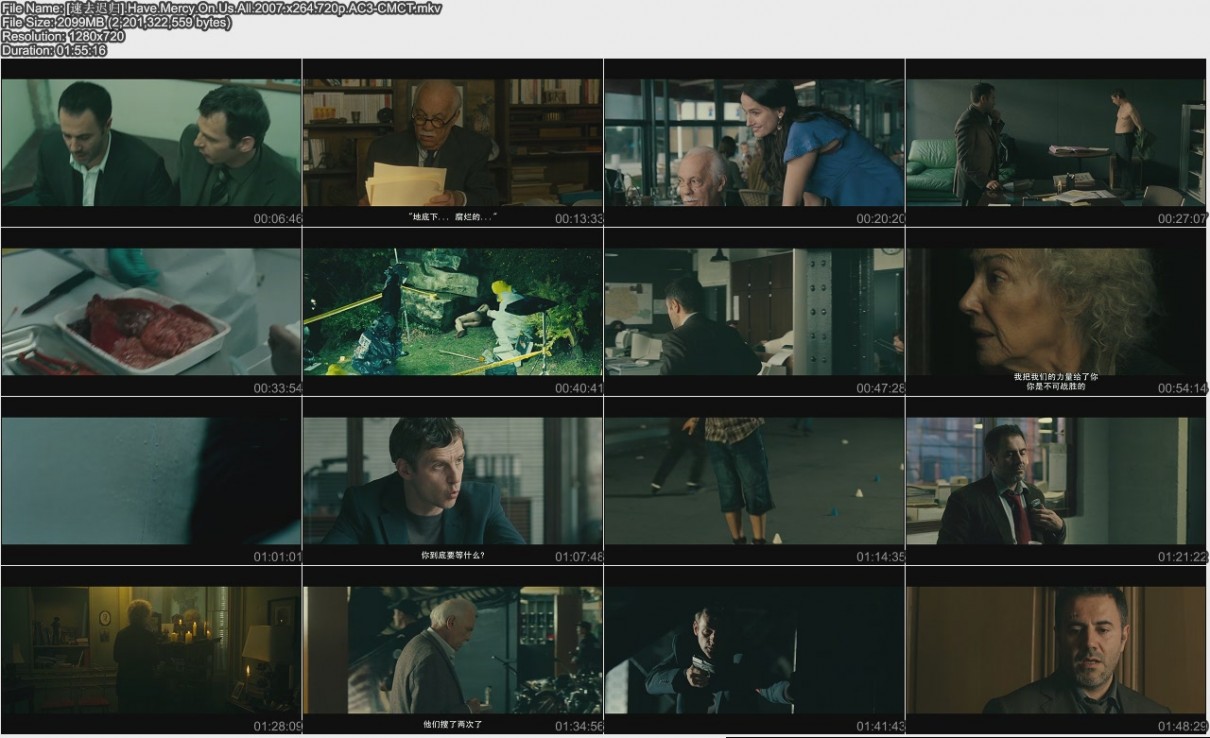Click timestamp label 01:48:29

point(1182,726)
